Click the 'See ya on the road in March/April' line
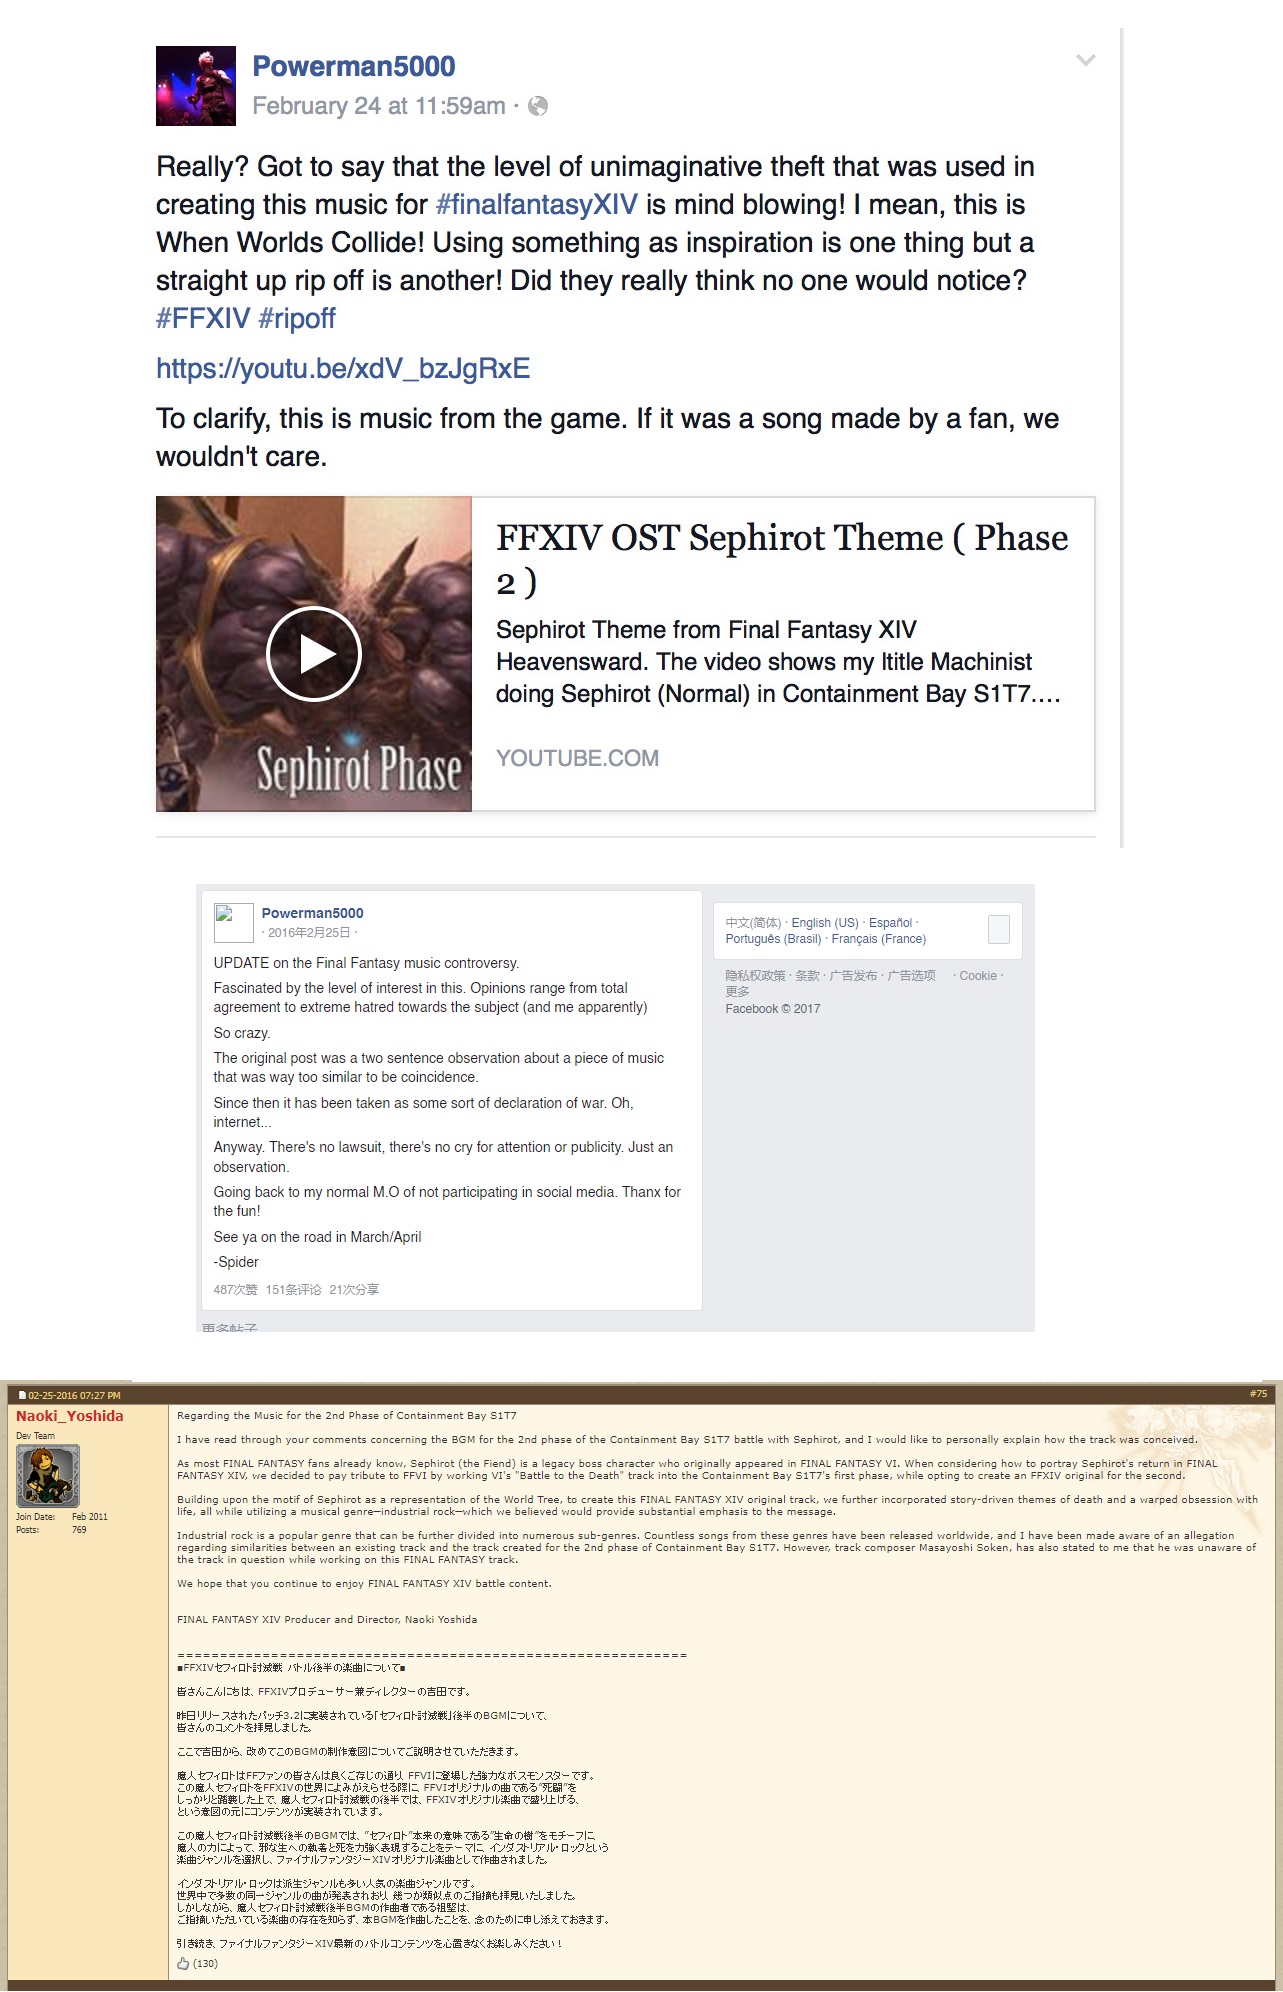 coord(317,1237)
